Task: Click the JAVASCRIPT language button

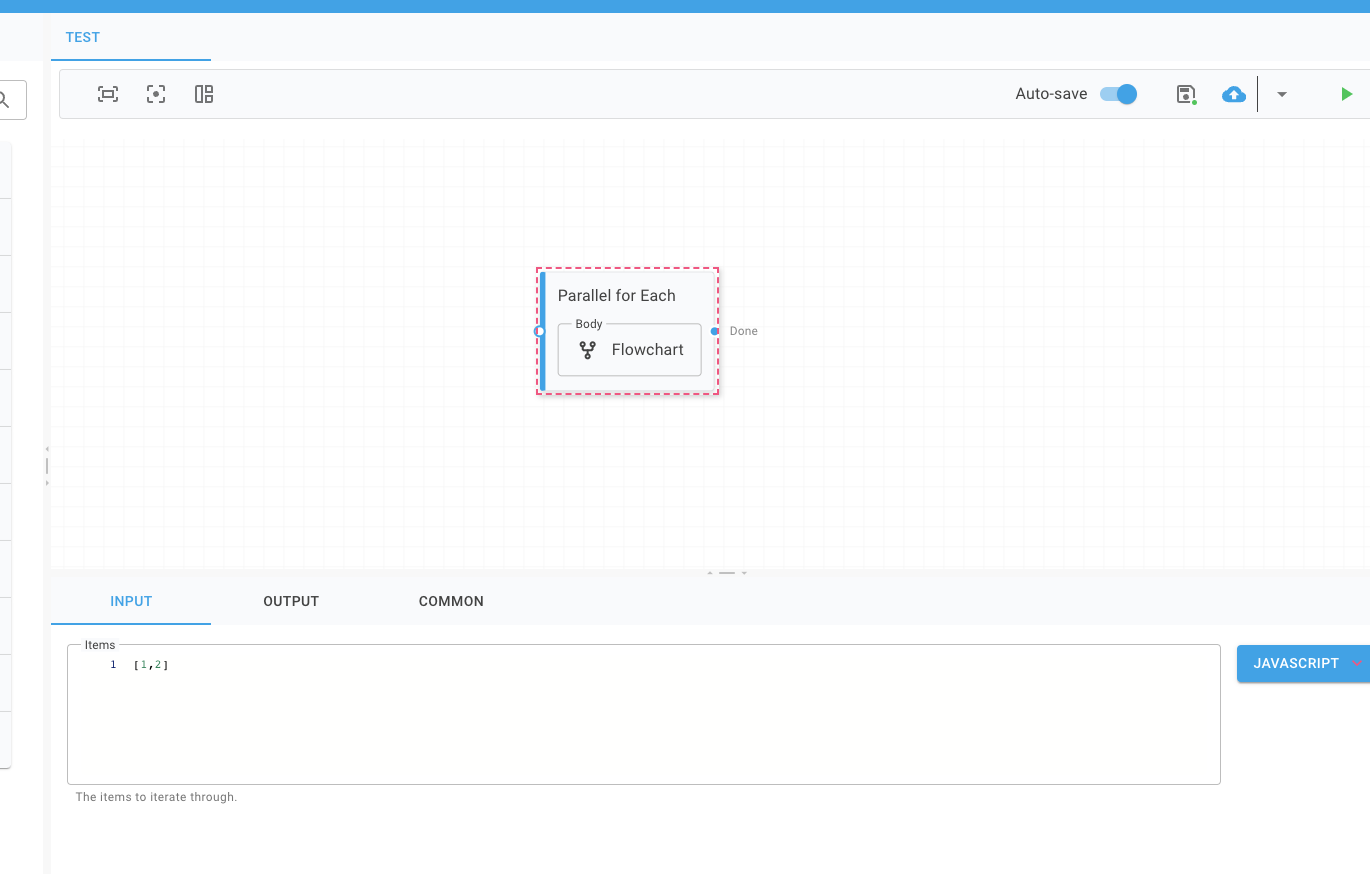Action: pyautogui.click(x=1297, y=663)
